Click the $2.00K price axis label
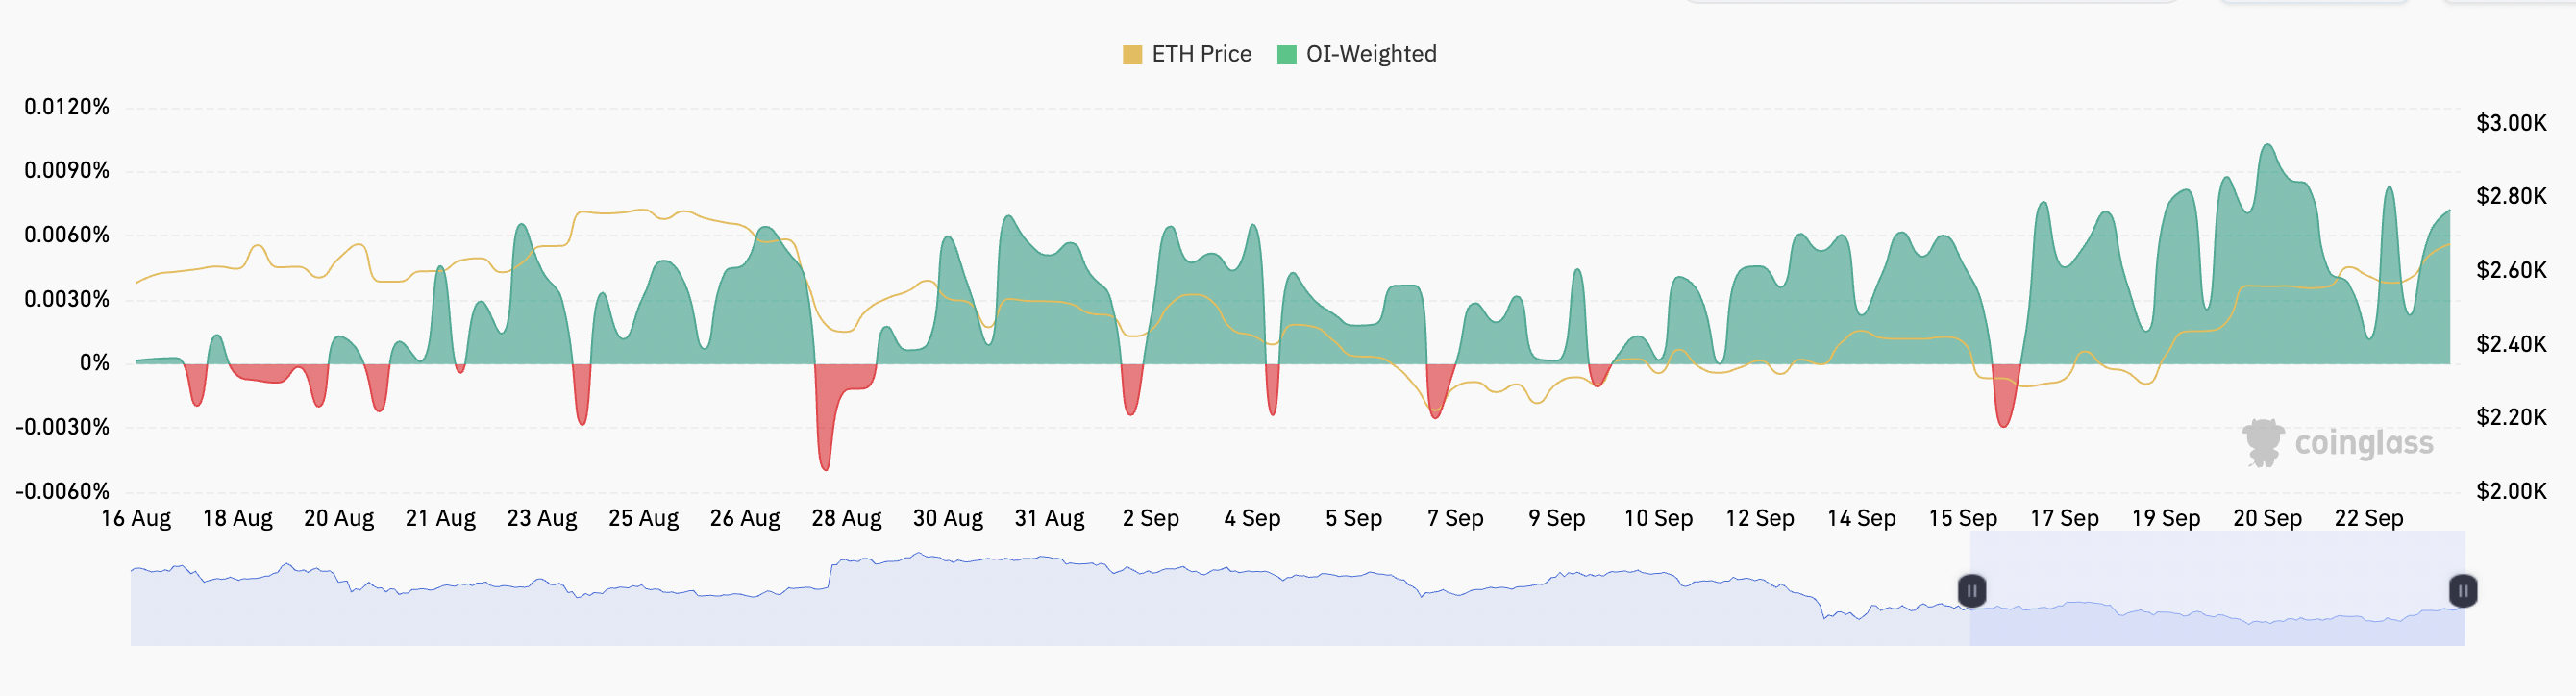This screenshot has height=696, width=2576. (2511, 491)
